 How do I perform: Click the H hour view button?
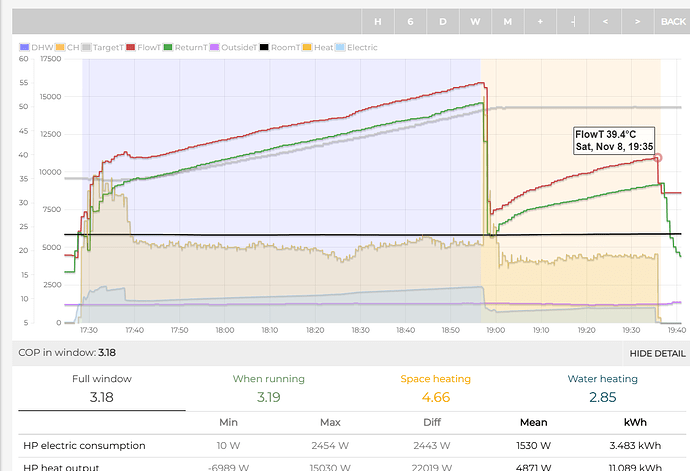click(x=377, y=21)
